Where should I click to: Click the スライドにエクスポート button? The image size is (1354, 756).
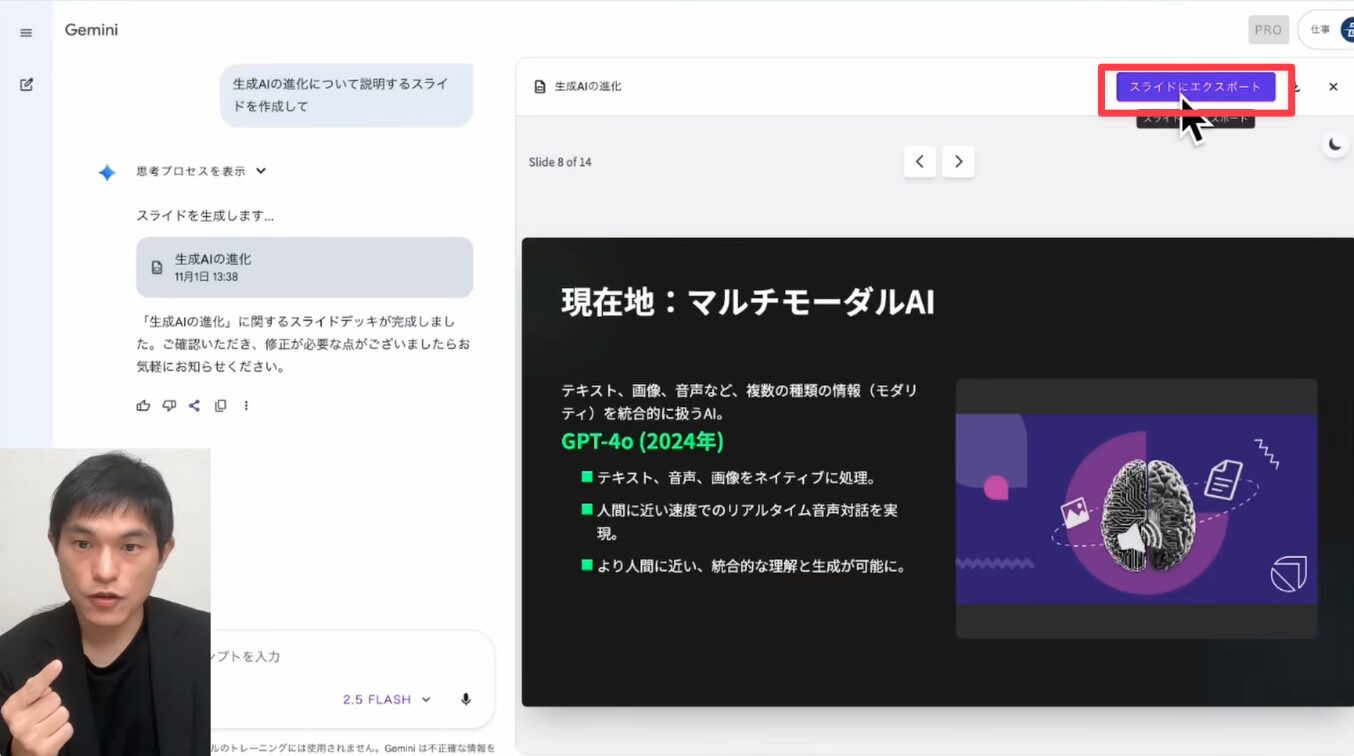[x=1195, y=87]
